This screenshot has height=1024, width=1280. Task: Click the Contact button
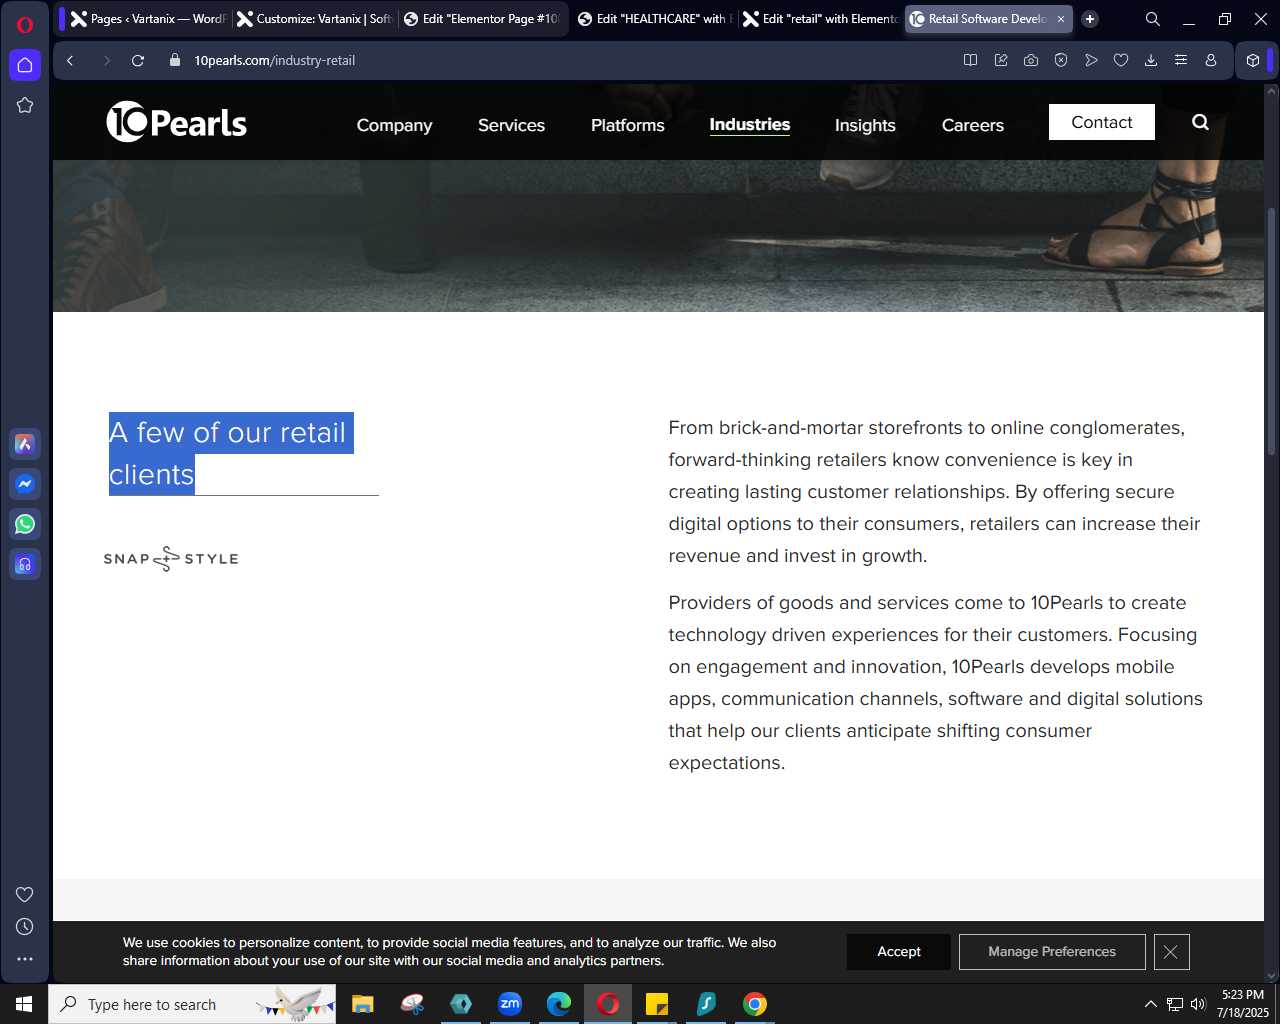pos(1102,122)
